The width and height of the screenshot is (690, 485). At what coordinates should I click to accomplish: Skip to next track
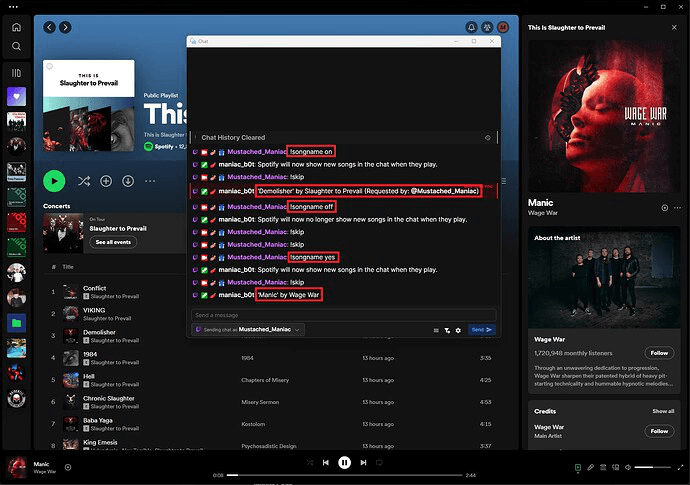click(x=363, y=463)
